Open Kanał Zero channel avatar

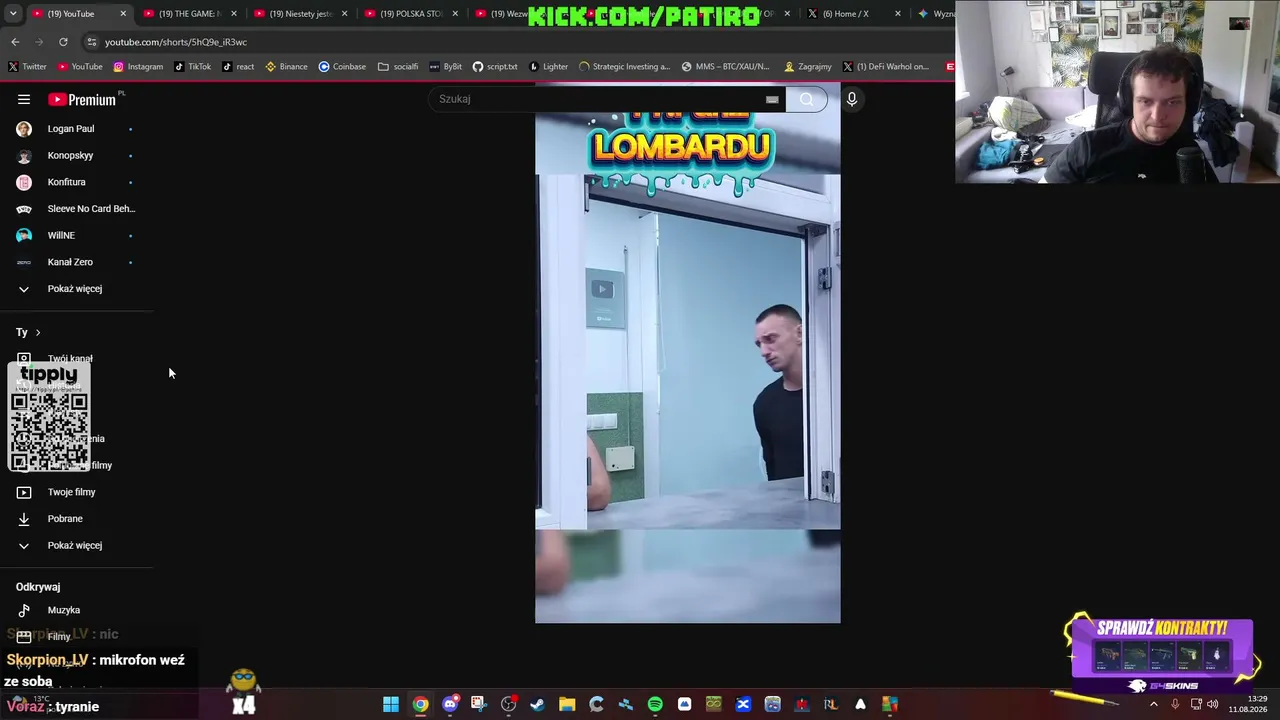click(24, 262)
